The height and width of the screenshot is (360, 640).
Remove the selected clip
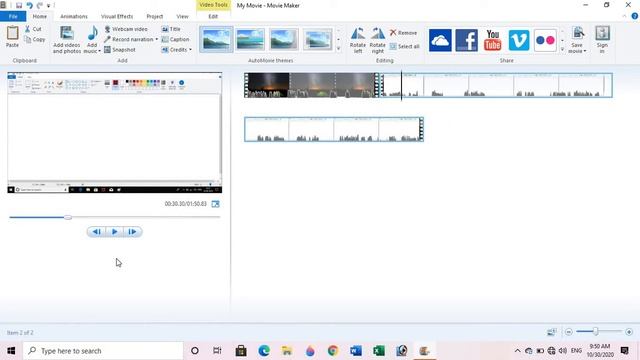[x=403, y=33]
